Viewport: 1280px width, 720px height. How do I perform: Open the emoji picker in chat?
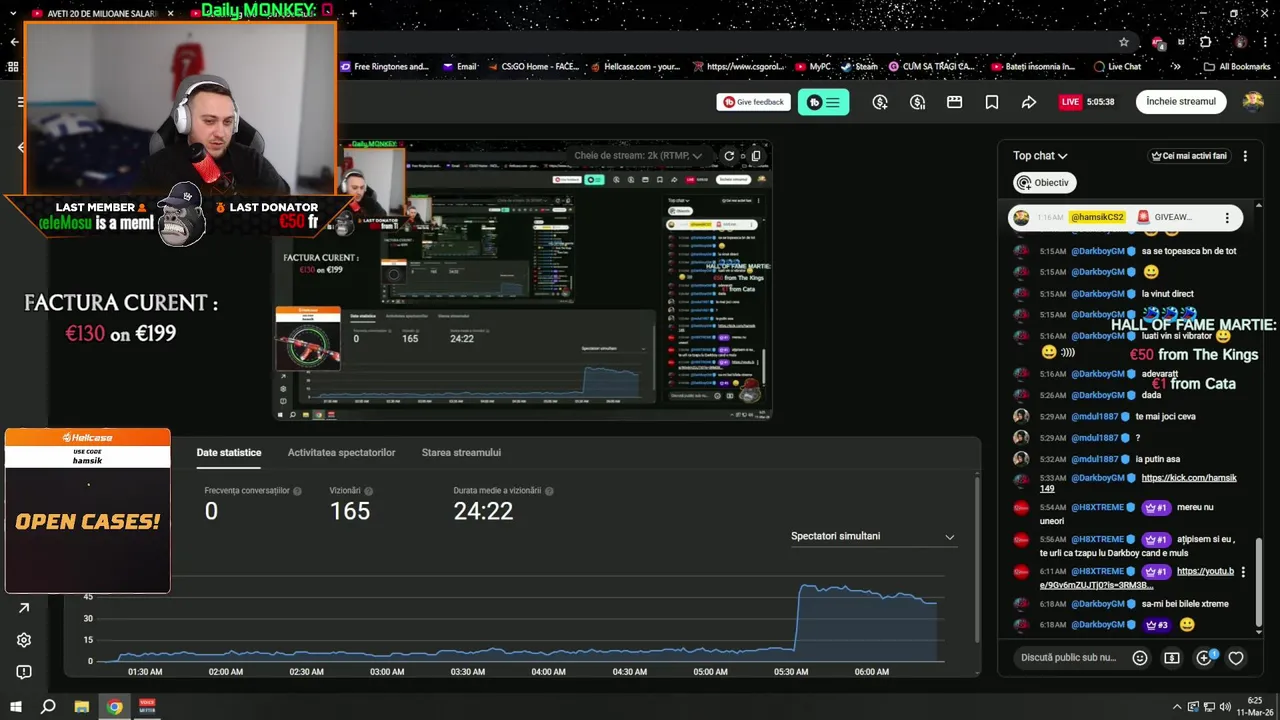click(1140, 658)
